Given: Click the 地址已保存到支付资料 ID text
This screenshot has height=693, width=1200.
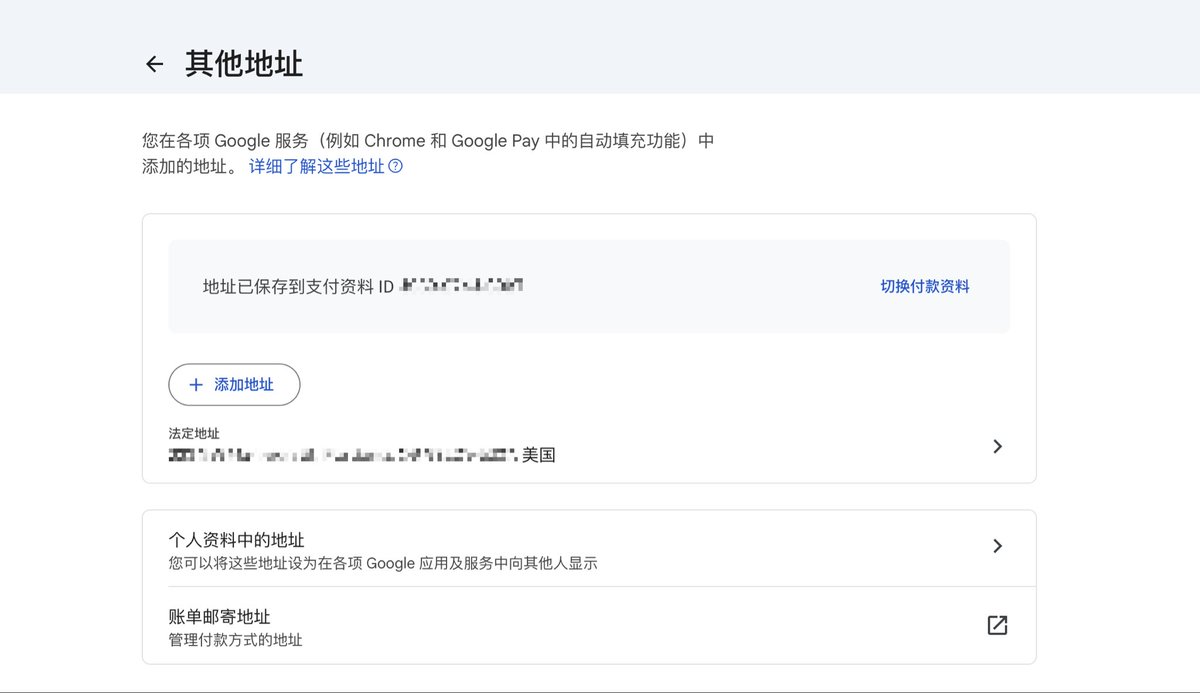Looking at the screenshot, I should [299, 286].
